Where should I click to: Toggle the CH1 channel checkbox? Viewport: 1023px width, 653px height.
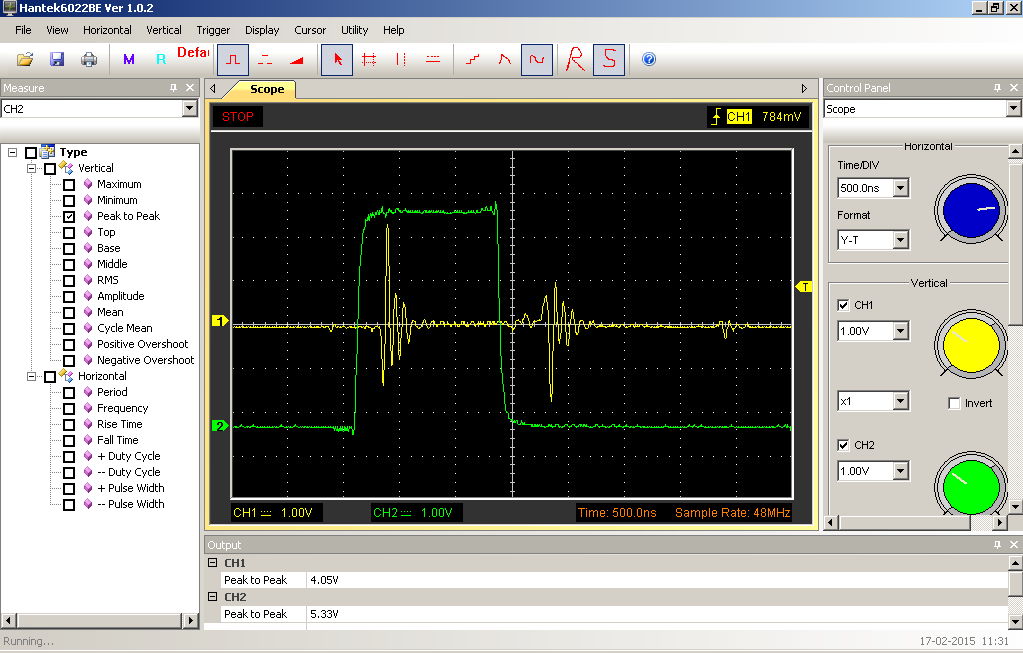(843, 305)
